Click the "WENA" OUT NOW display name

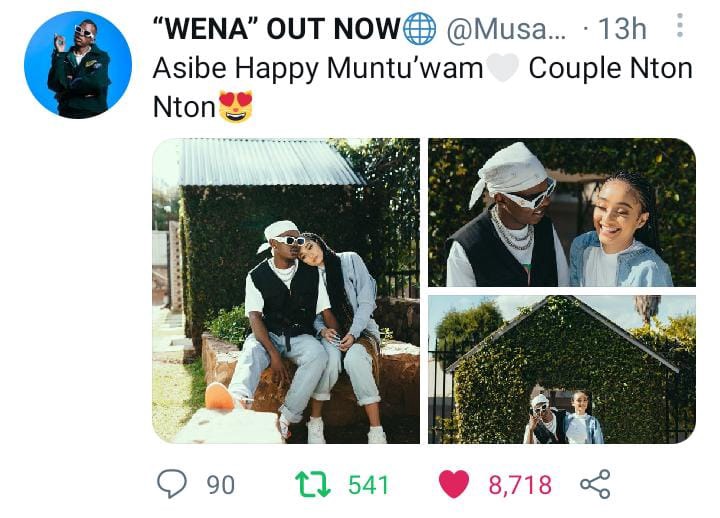[277, 28]
